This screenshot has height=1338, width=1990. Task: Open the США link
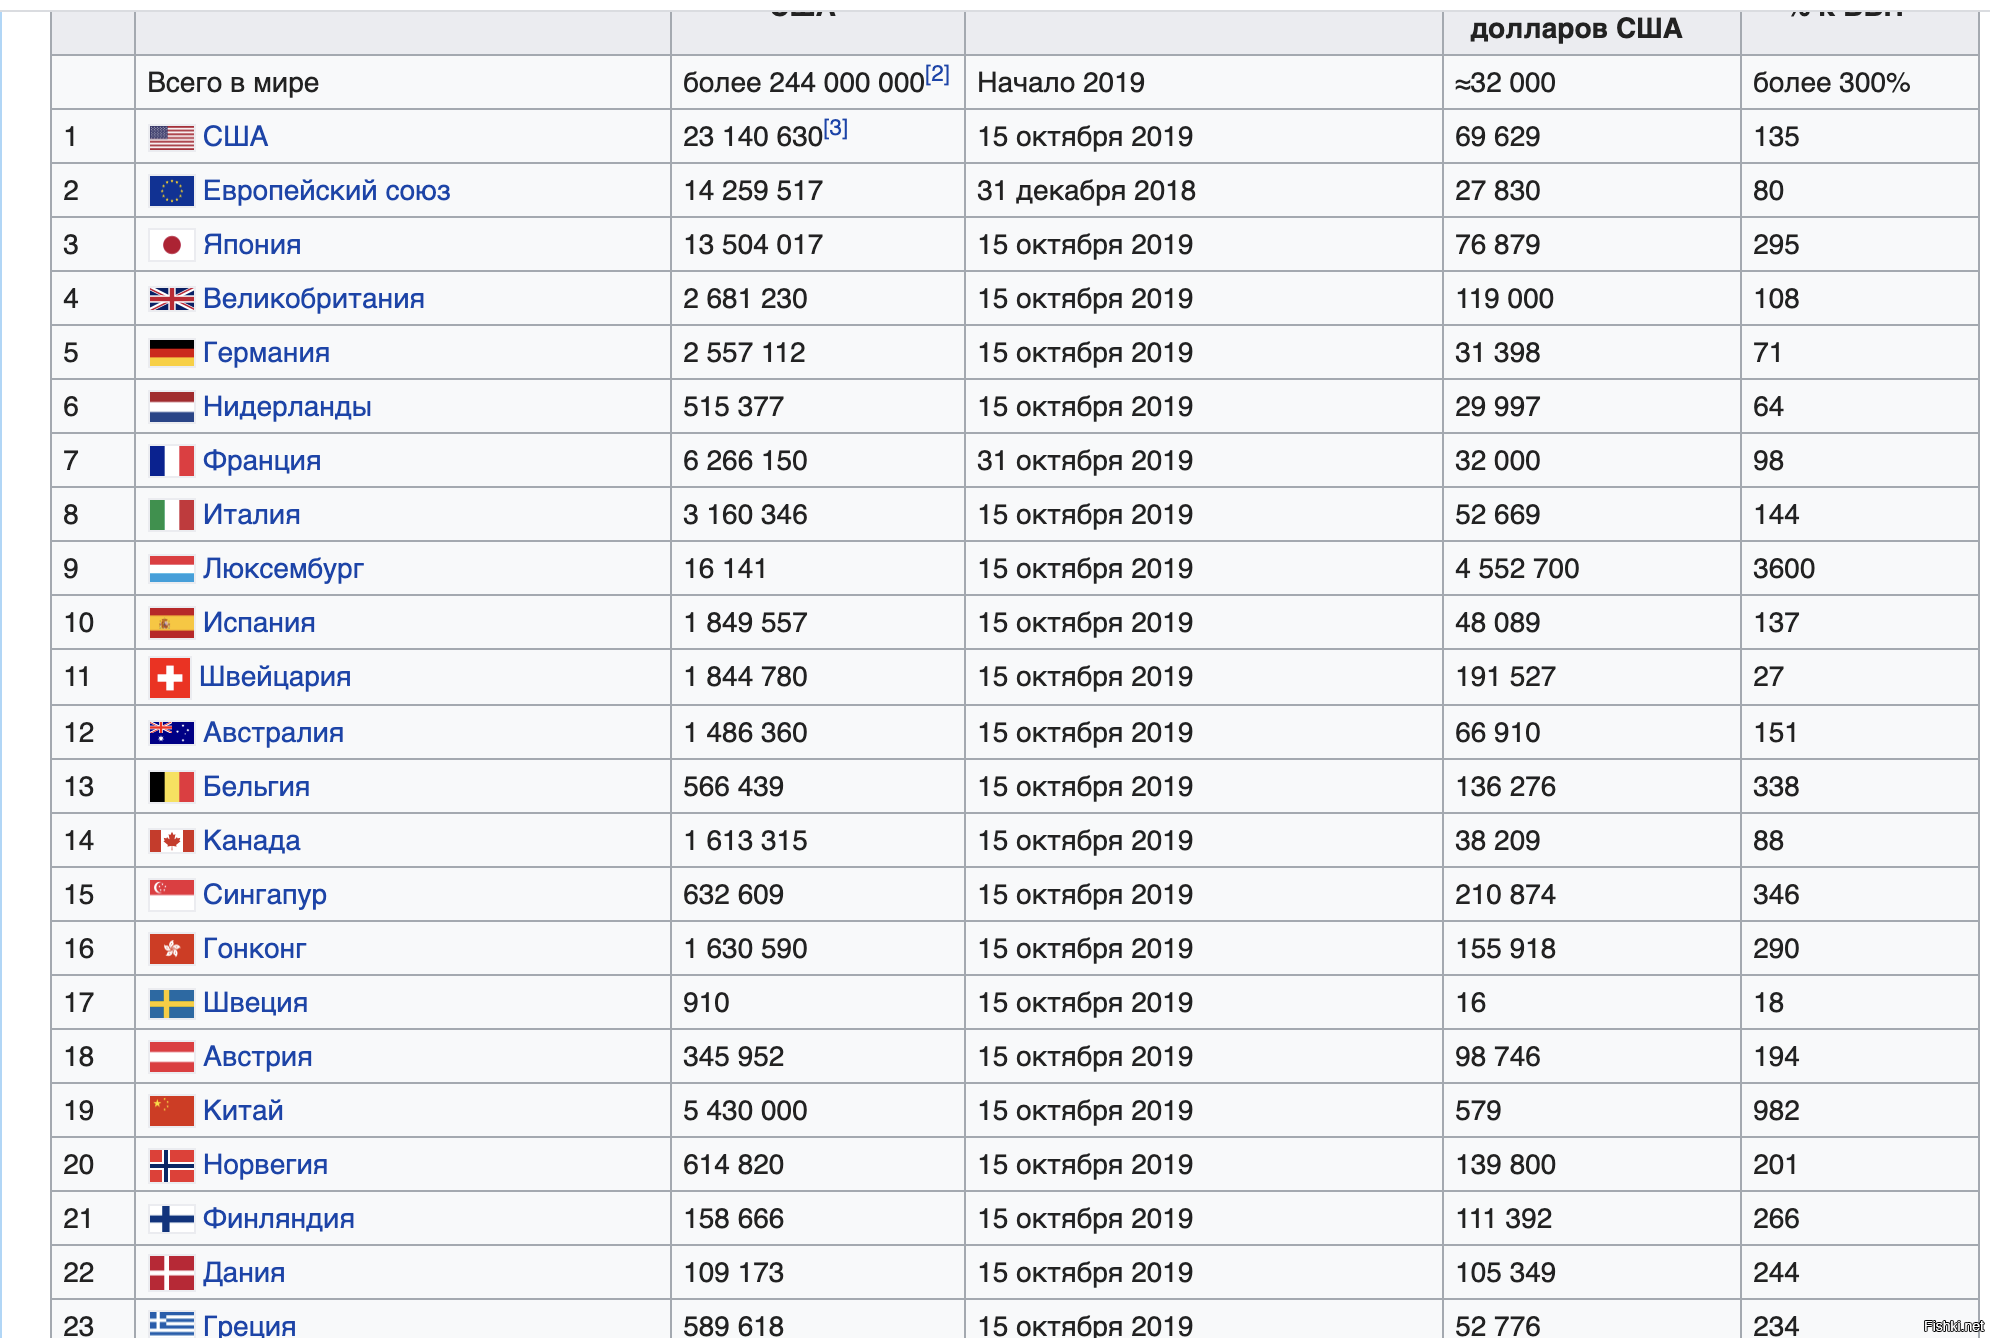[x=235, y=137]
